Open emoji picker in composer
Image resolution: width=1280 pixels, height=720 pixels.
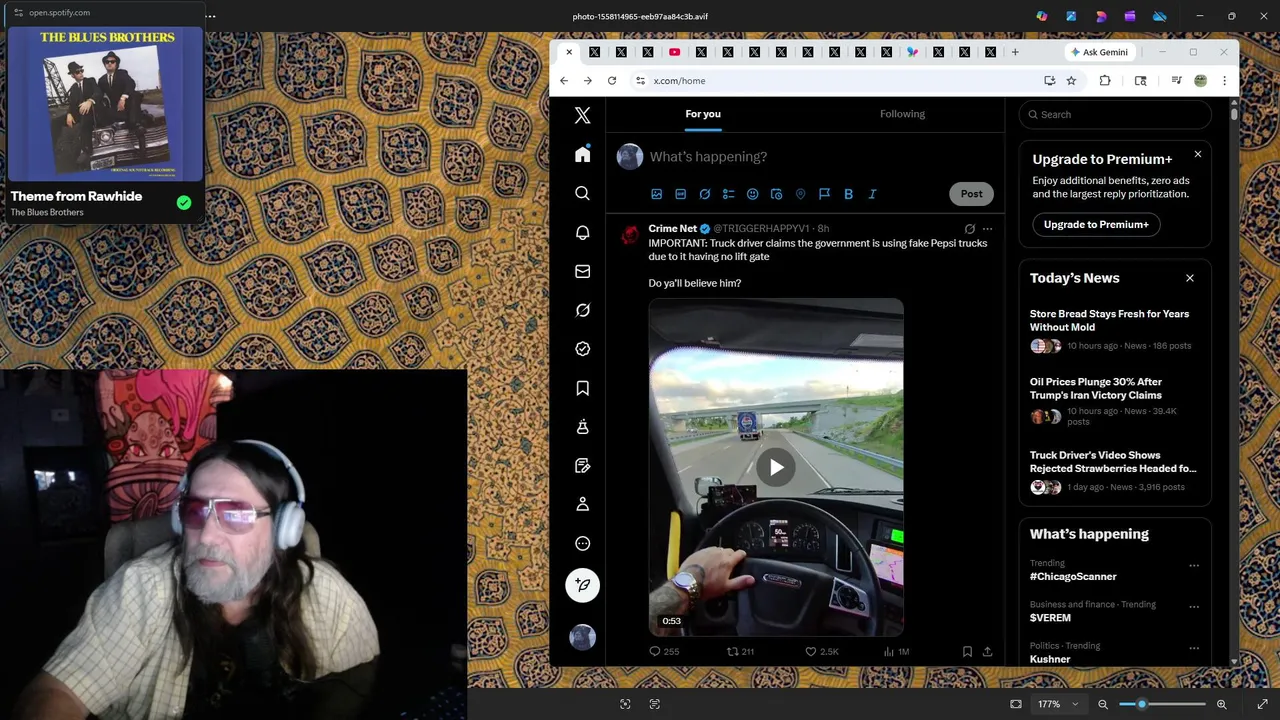(752, 194)
